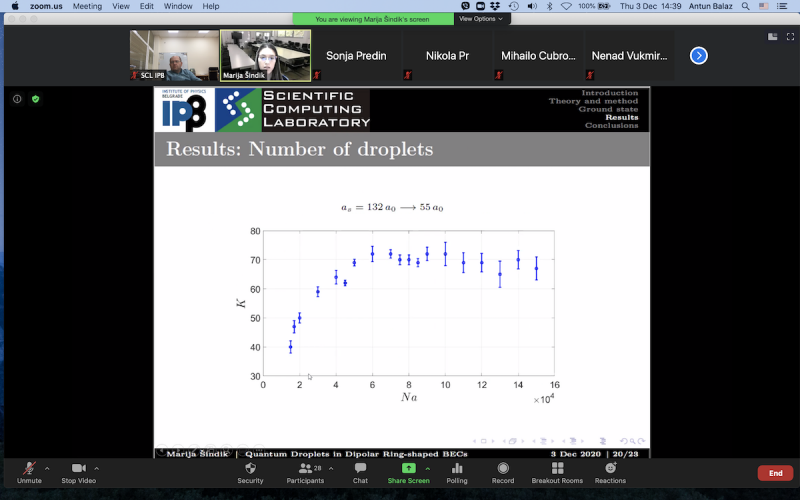Click the Time Machine menu bar icon
The width and height of the screenshot is (800, 500).
coord(514,6)
